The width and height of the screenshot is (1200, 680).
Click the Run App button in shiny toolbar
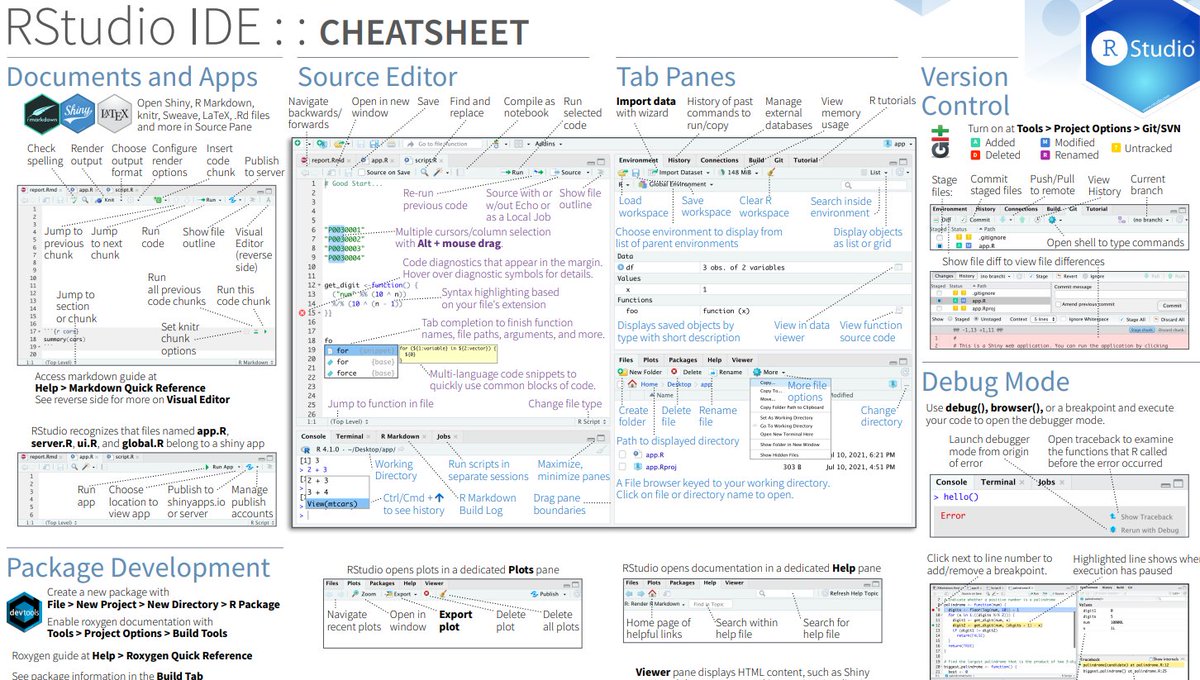[219, 467]
